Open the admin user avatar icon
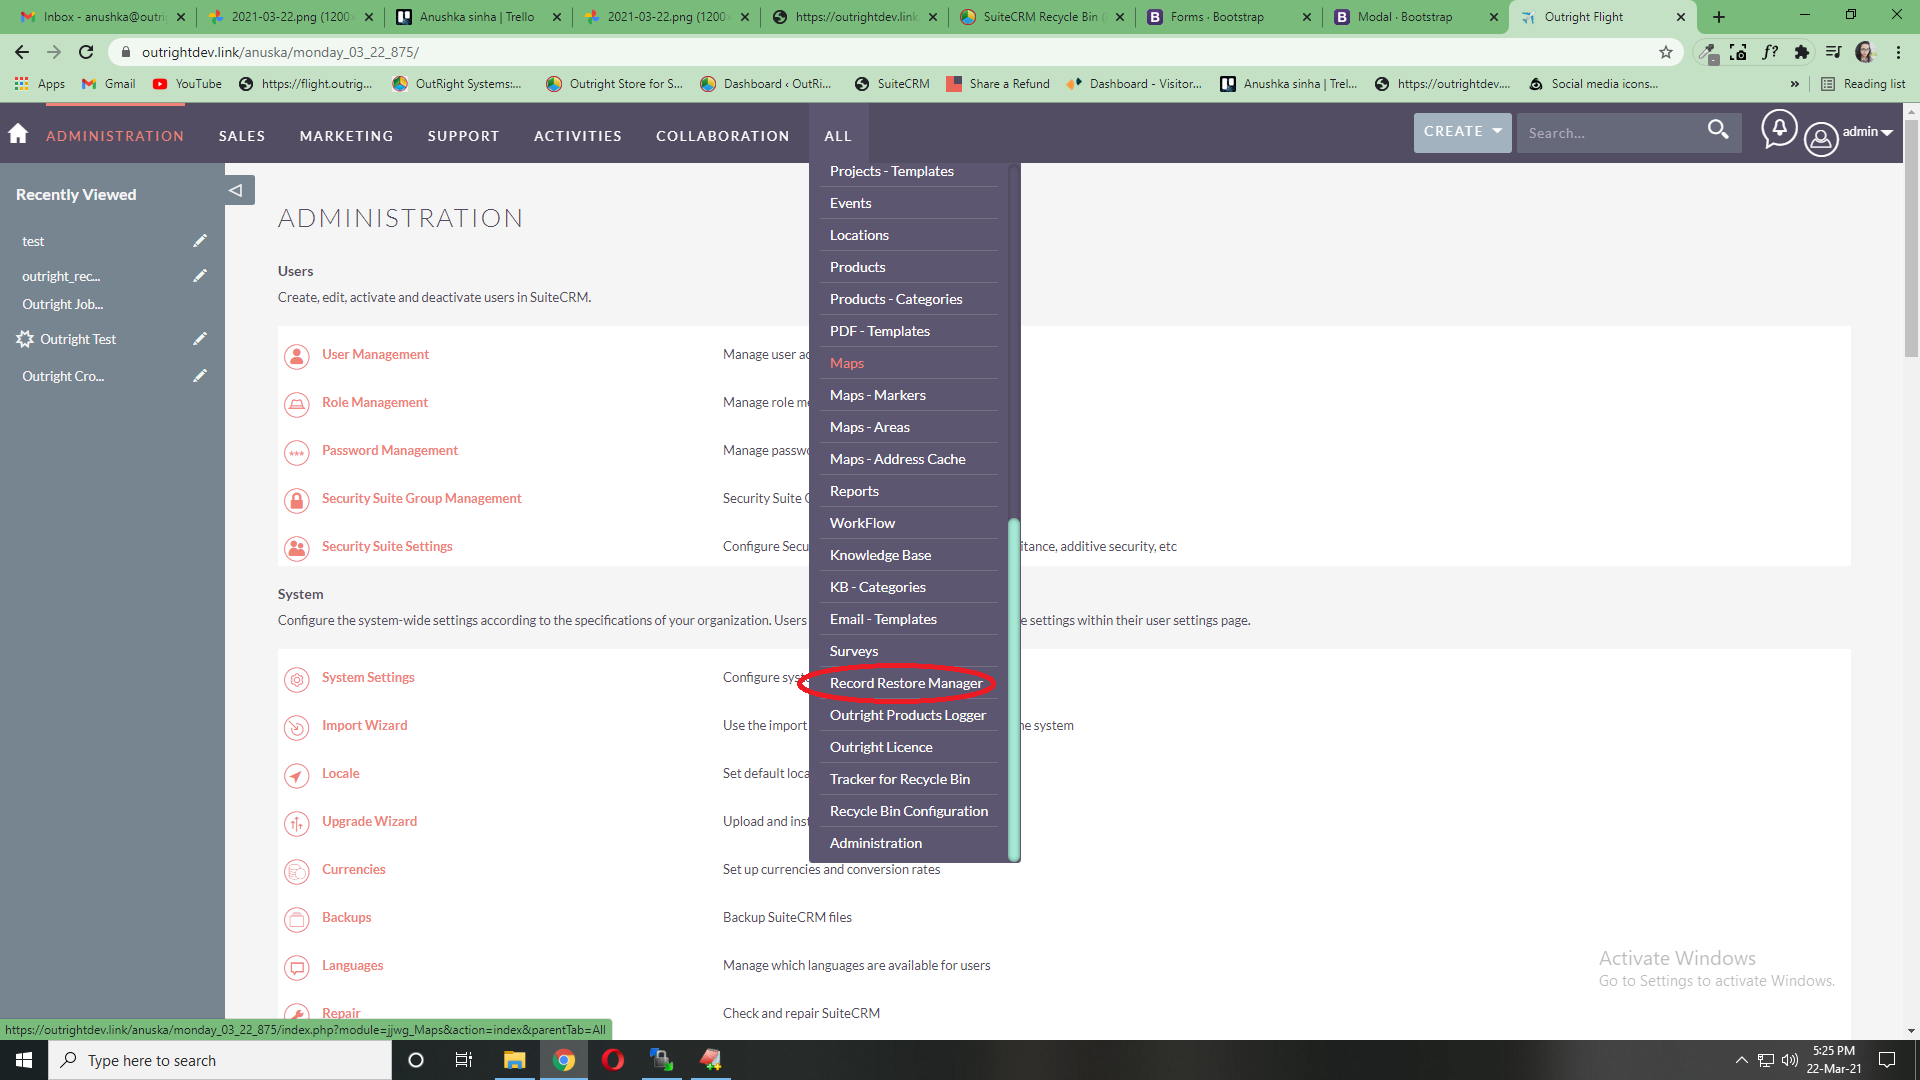 [x=1821, y=139]
